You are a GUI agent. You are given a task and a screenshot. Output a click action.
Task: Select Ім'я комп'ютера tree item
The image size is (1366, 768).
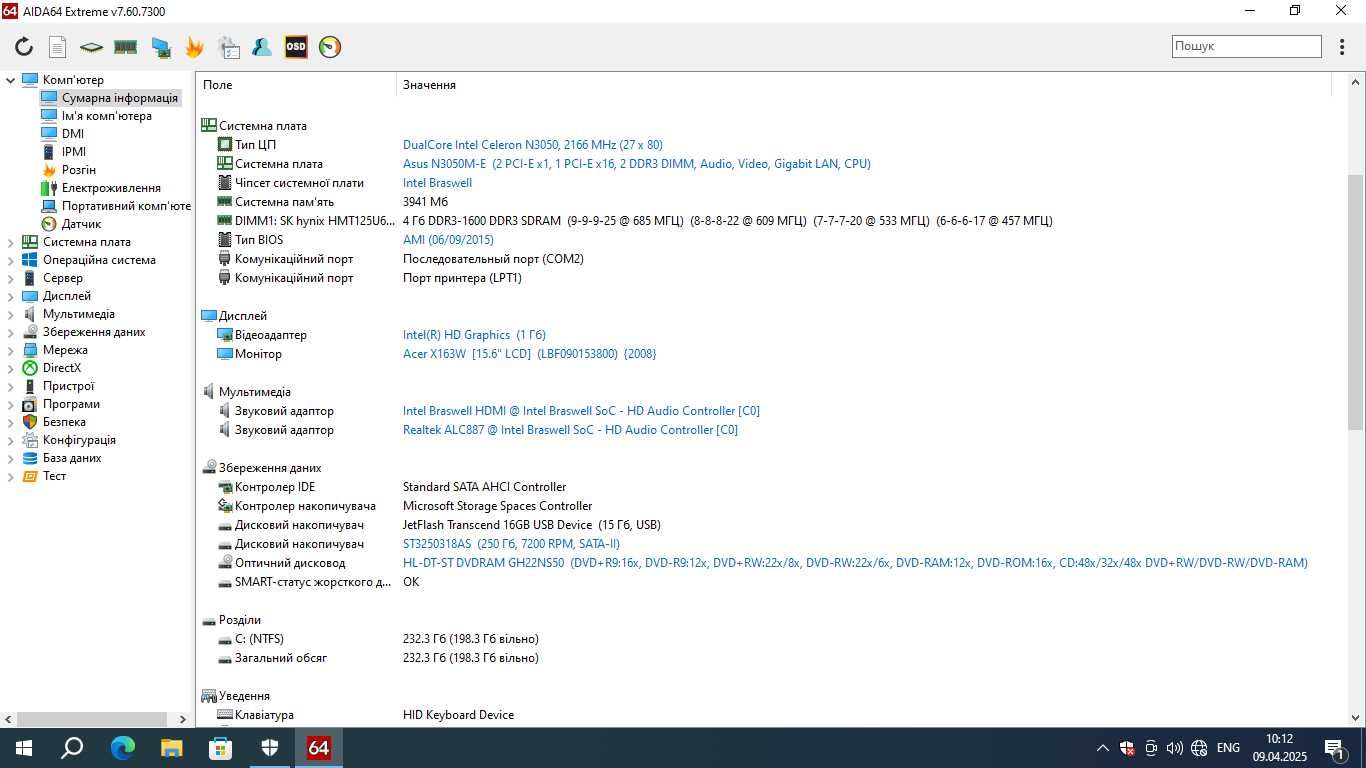click(x=107, y=116)
